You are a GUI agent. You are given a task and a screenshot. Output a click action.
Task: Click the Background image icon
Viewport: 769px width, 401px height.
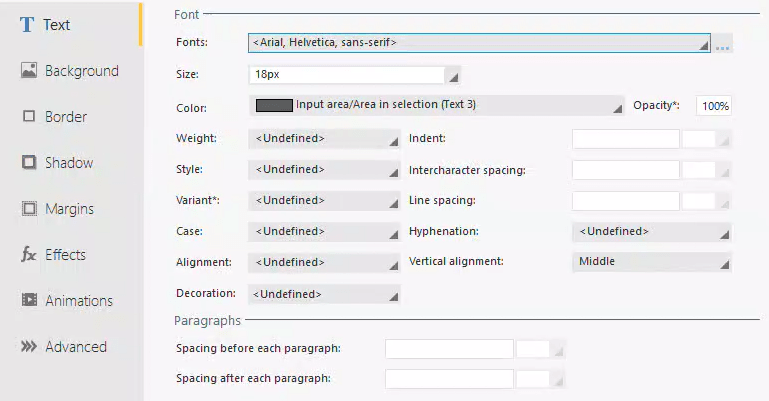point(29,71)
